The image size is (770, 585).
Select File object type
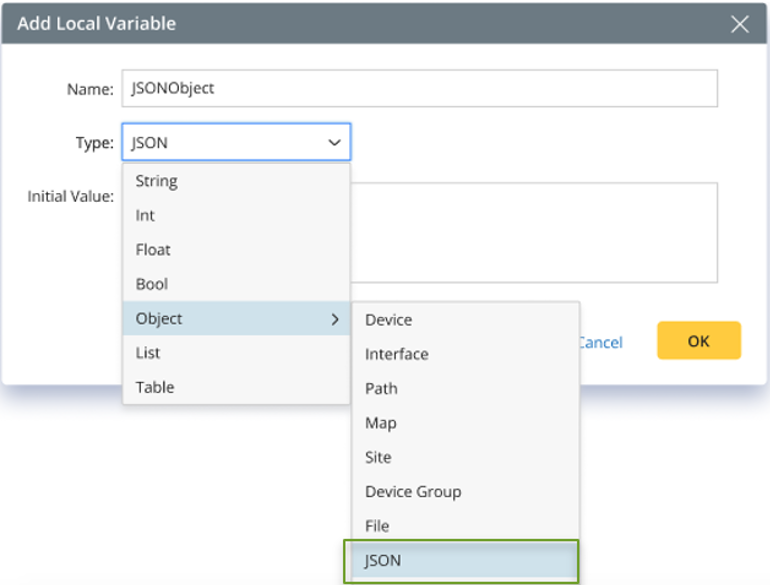pyautogui.click(x=377, y=526)
